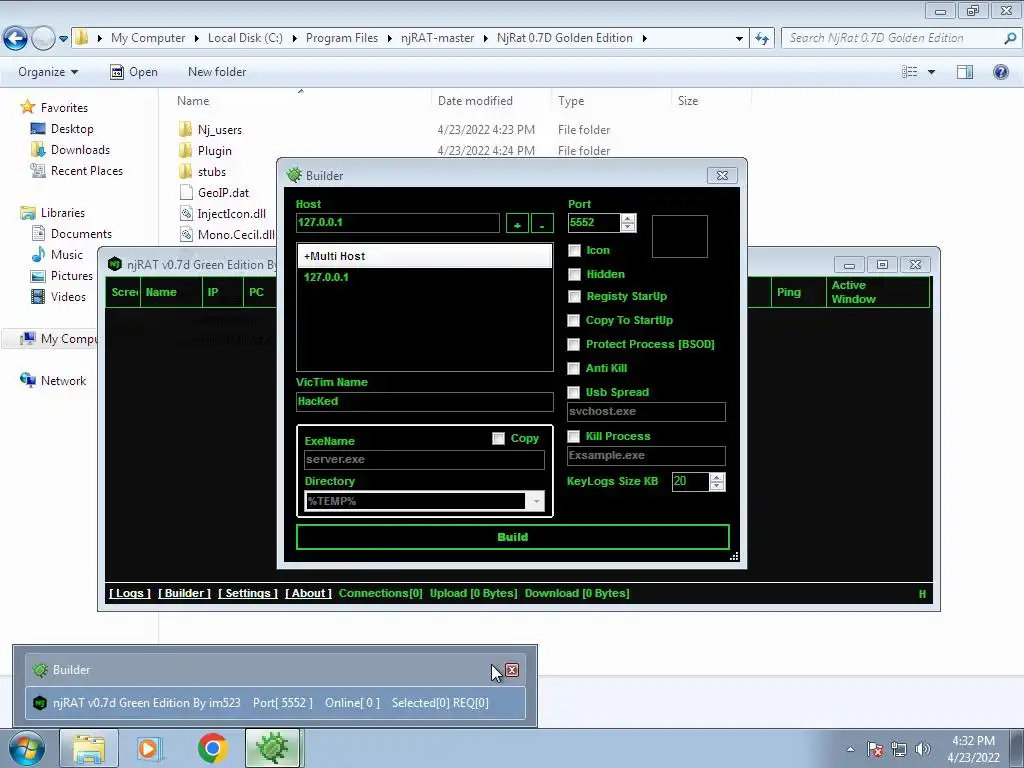Toggle the Protect Process [BSOD] checkbox
The image size is (1024, 768).
(x=573, y=344)
